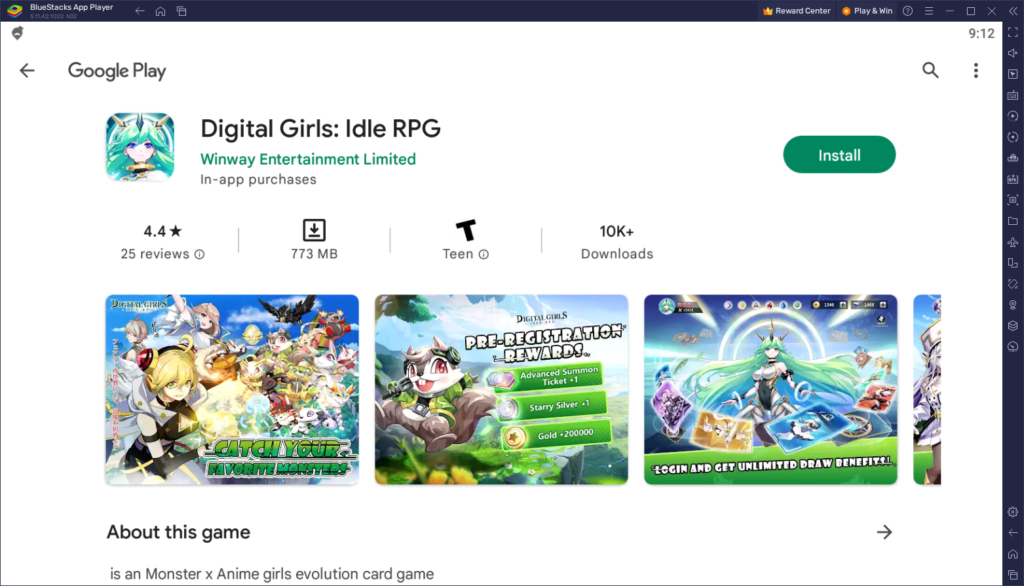Install Digital Girls: Idle RPG

coord(839,155)
